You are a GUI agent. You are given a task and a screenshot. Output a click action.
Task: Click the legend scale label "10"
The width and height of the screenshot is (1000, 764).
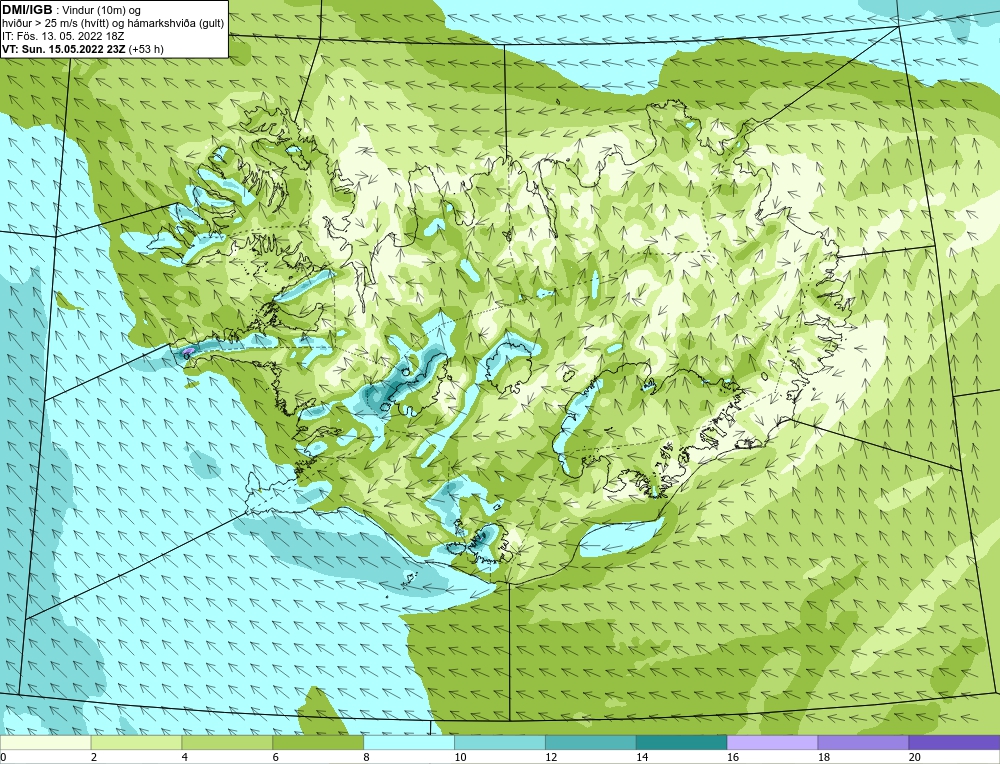click(460, 758)
